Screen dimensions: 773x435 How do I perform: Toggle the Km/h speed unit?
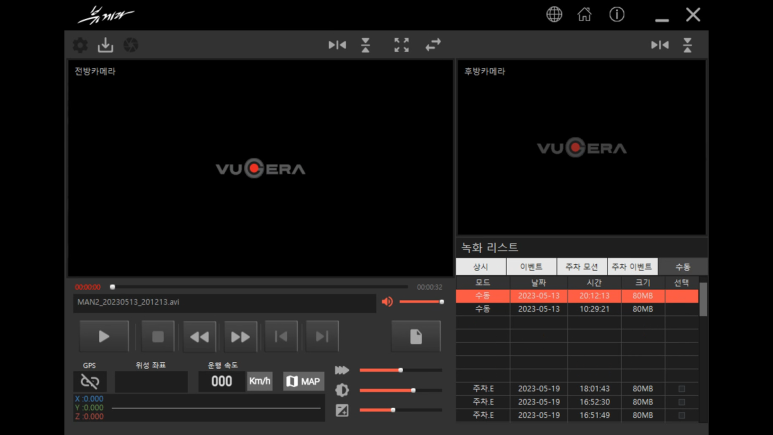pyautogui.click(x=260, y=381)
